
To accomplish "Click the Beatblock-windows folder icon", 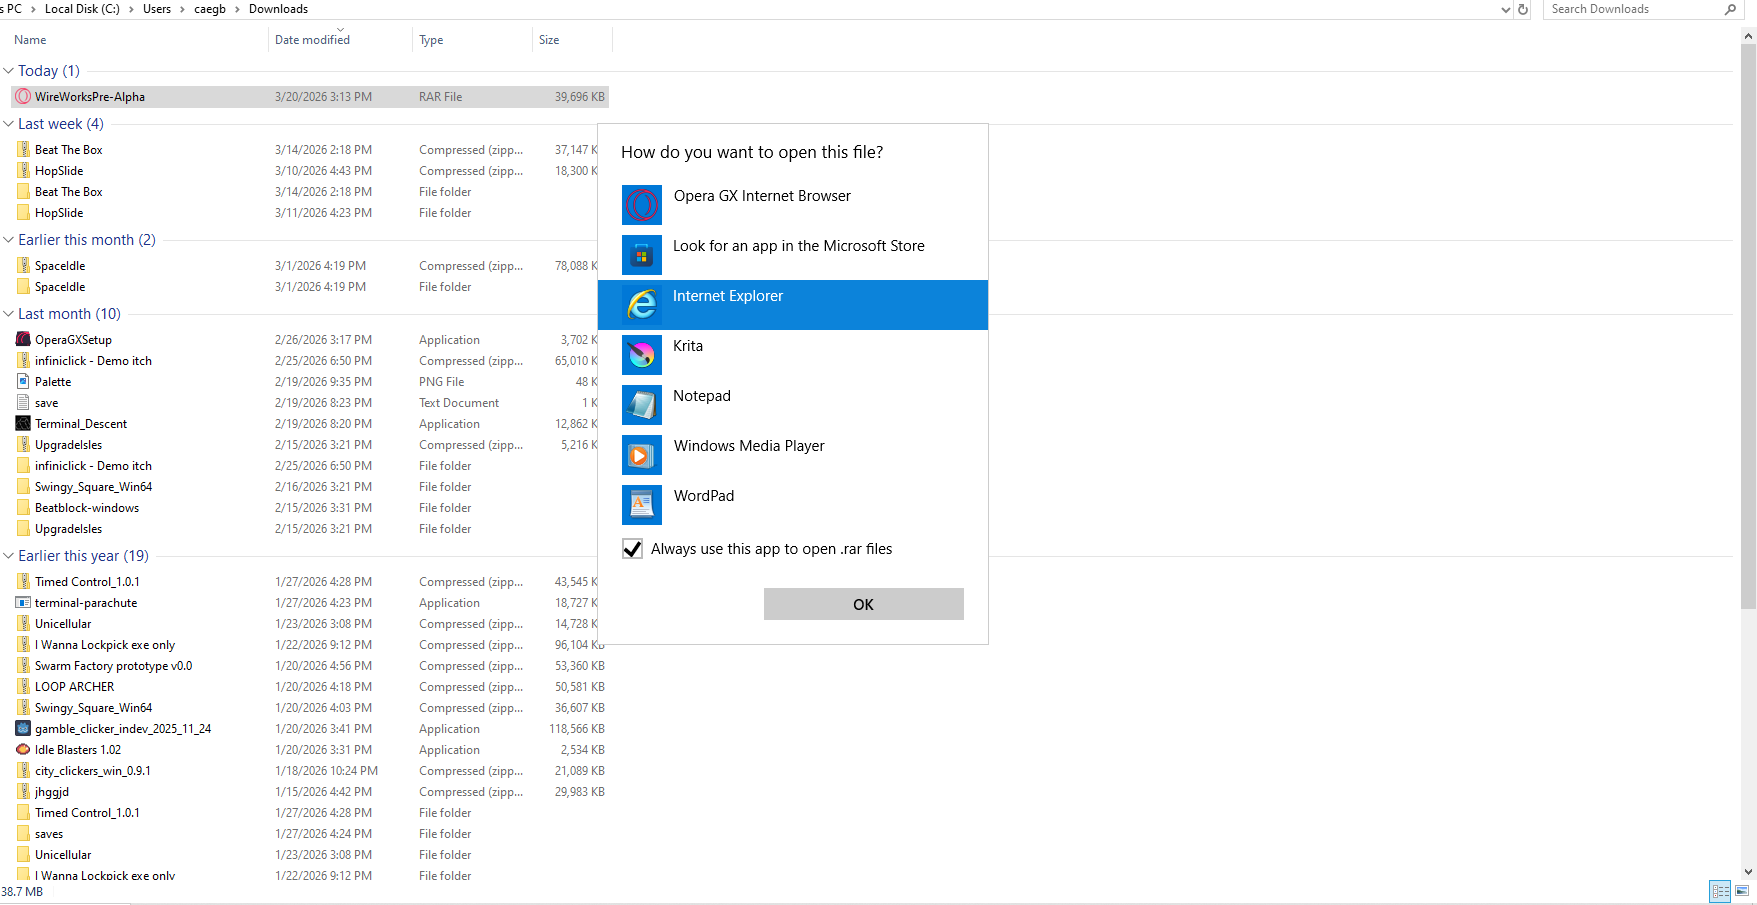I will click(23, 508).
